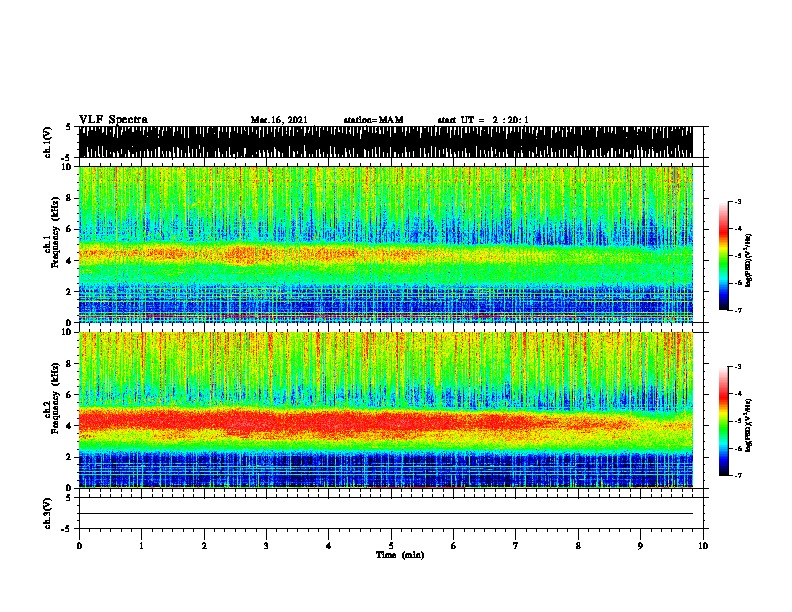
Task: Select the date text "Mar.16, 2021"
Action: 279,120
